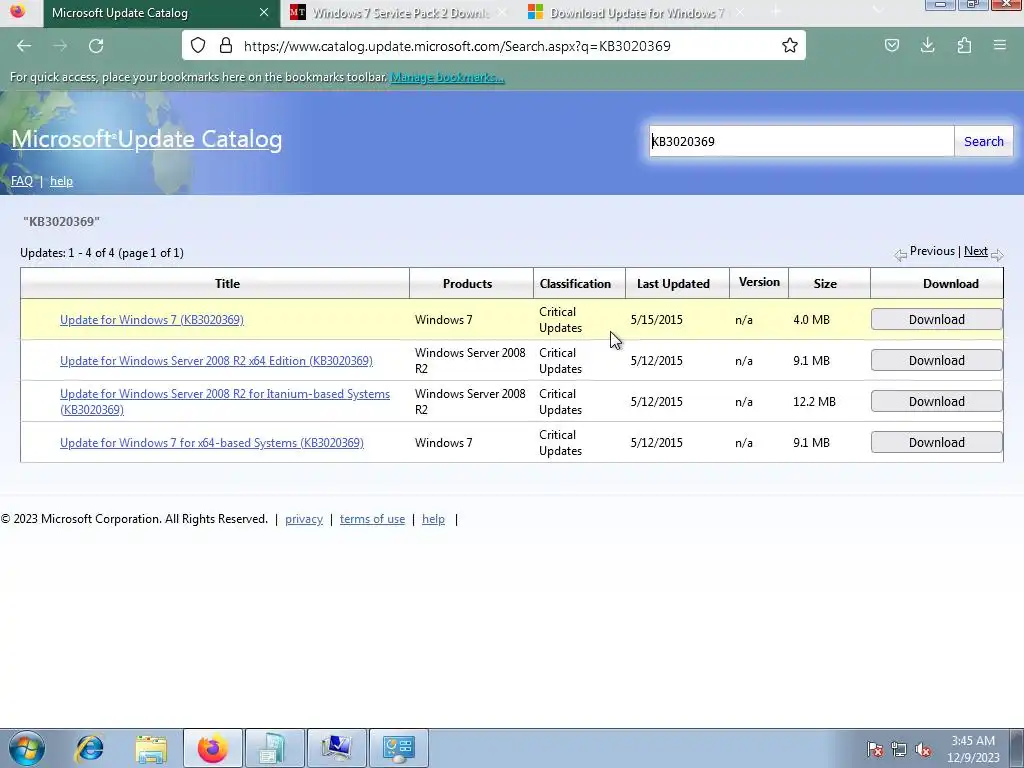Open muted volume tray icon
Viewport: 1024px width, 768px height.
(x=923, y=749)
